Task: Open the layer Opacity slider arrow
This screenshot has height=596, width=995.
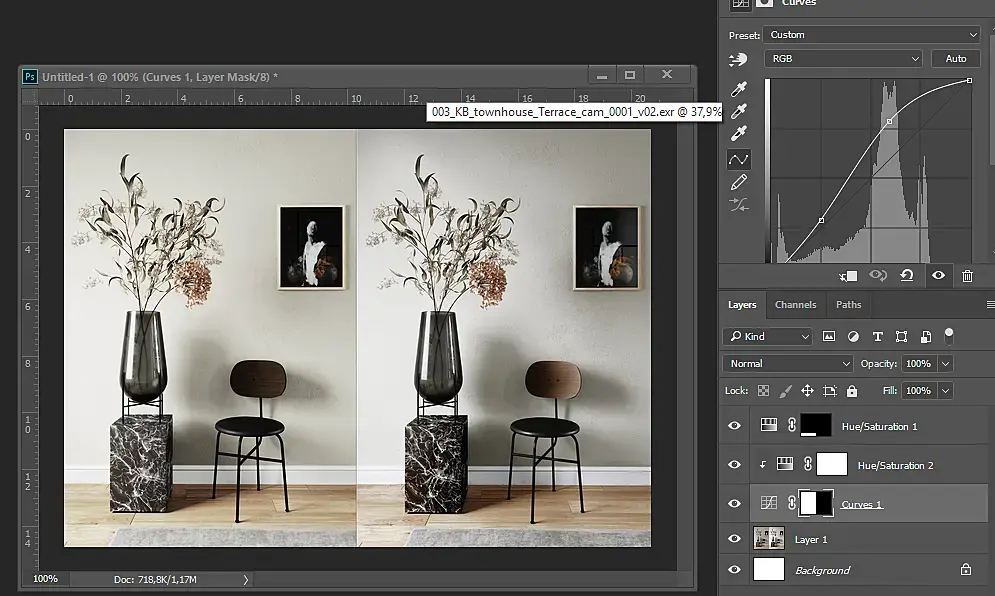Action: tap(946, 364)
